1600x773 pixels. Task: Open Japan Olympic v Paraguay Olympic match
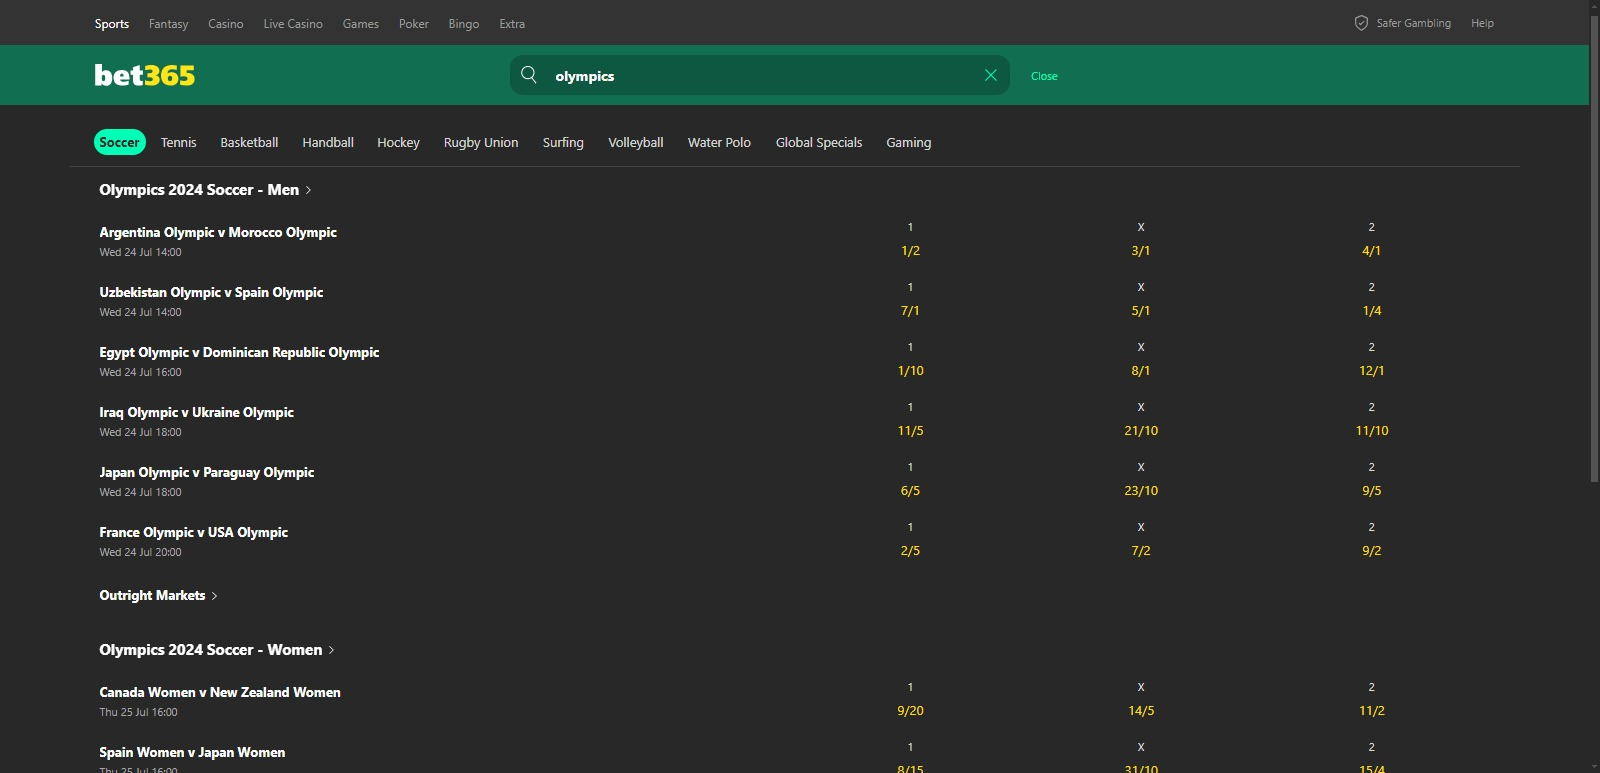click(x=206, y=472)
